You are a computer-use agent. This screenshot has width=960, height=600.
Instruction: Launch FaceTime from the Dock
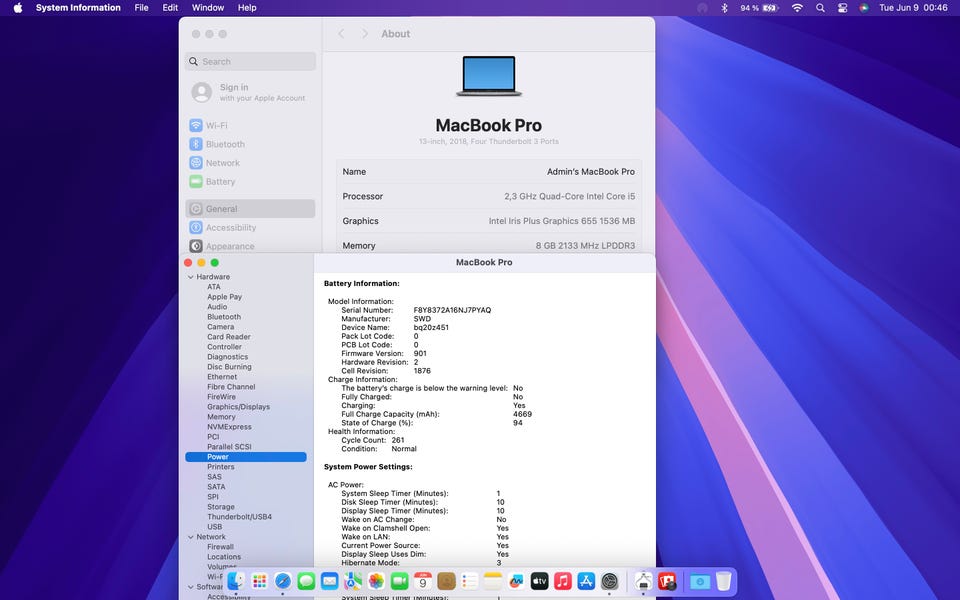[399, 581]
